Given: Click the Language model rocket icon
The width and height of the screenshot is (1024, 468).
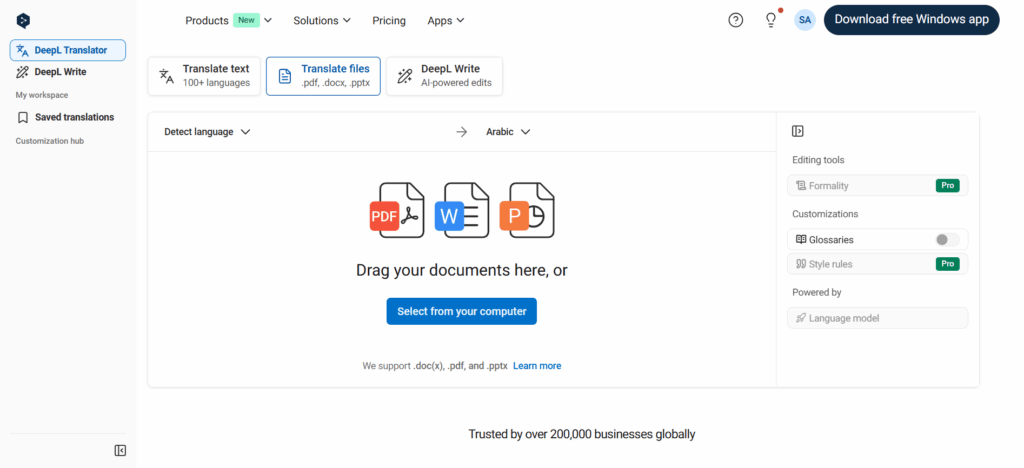Looking at the screenshot, I should 801,318.
